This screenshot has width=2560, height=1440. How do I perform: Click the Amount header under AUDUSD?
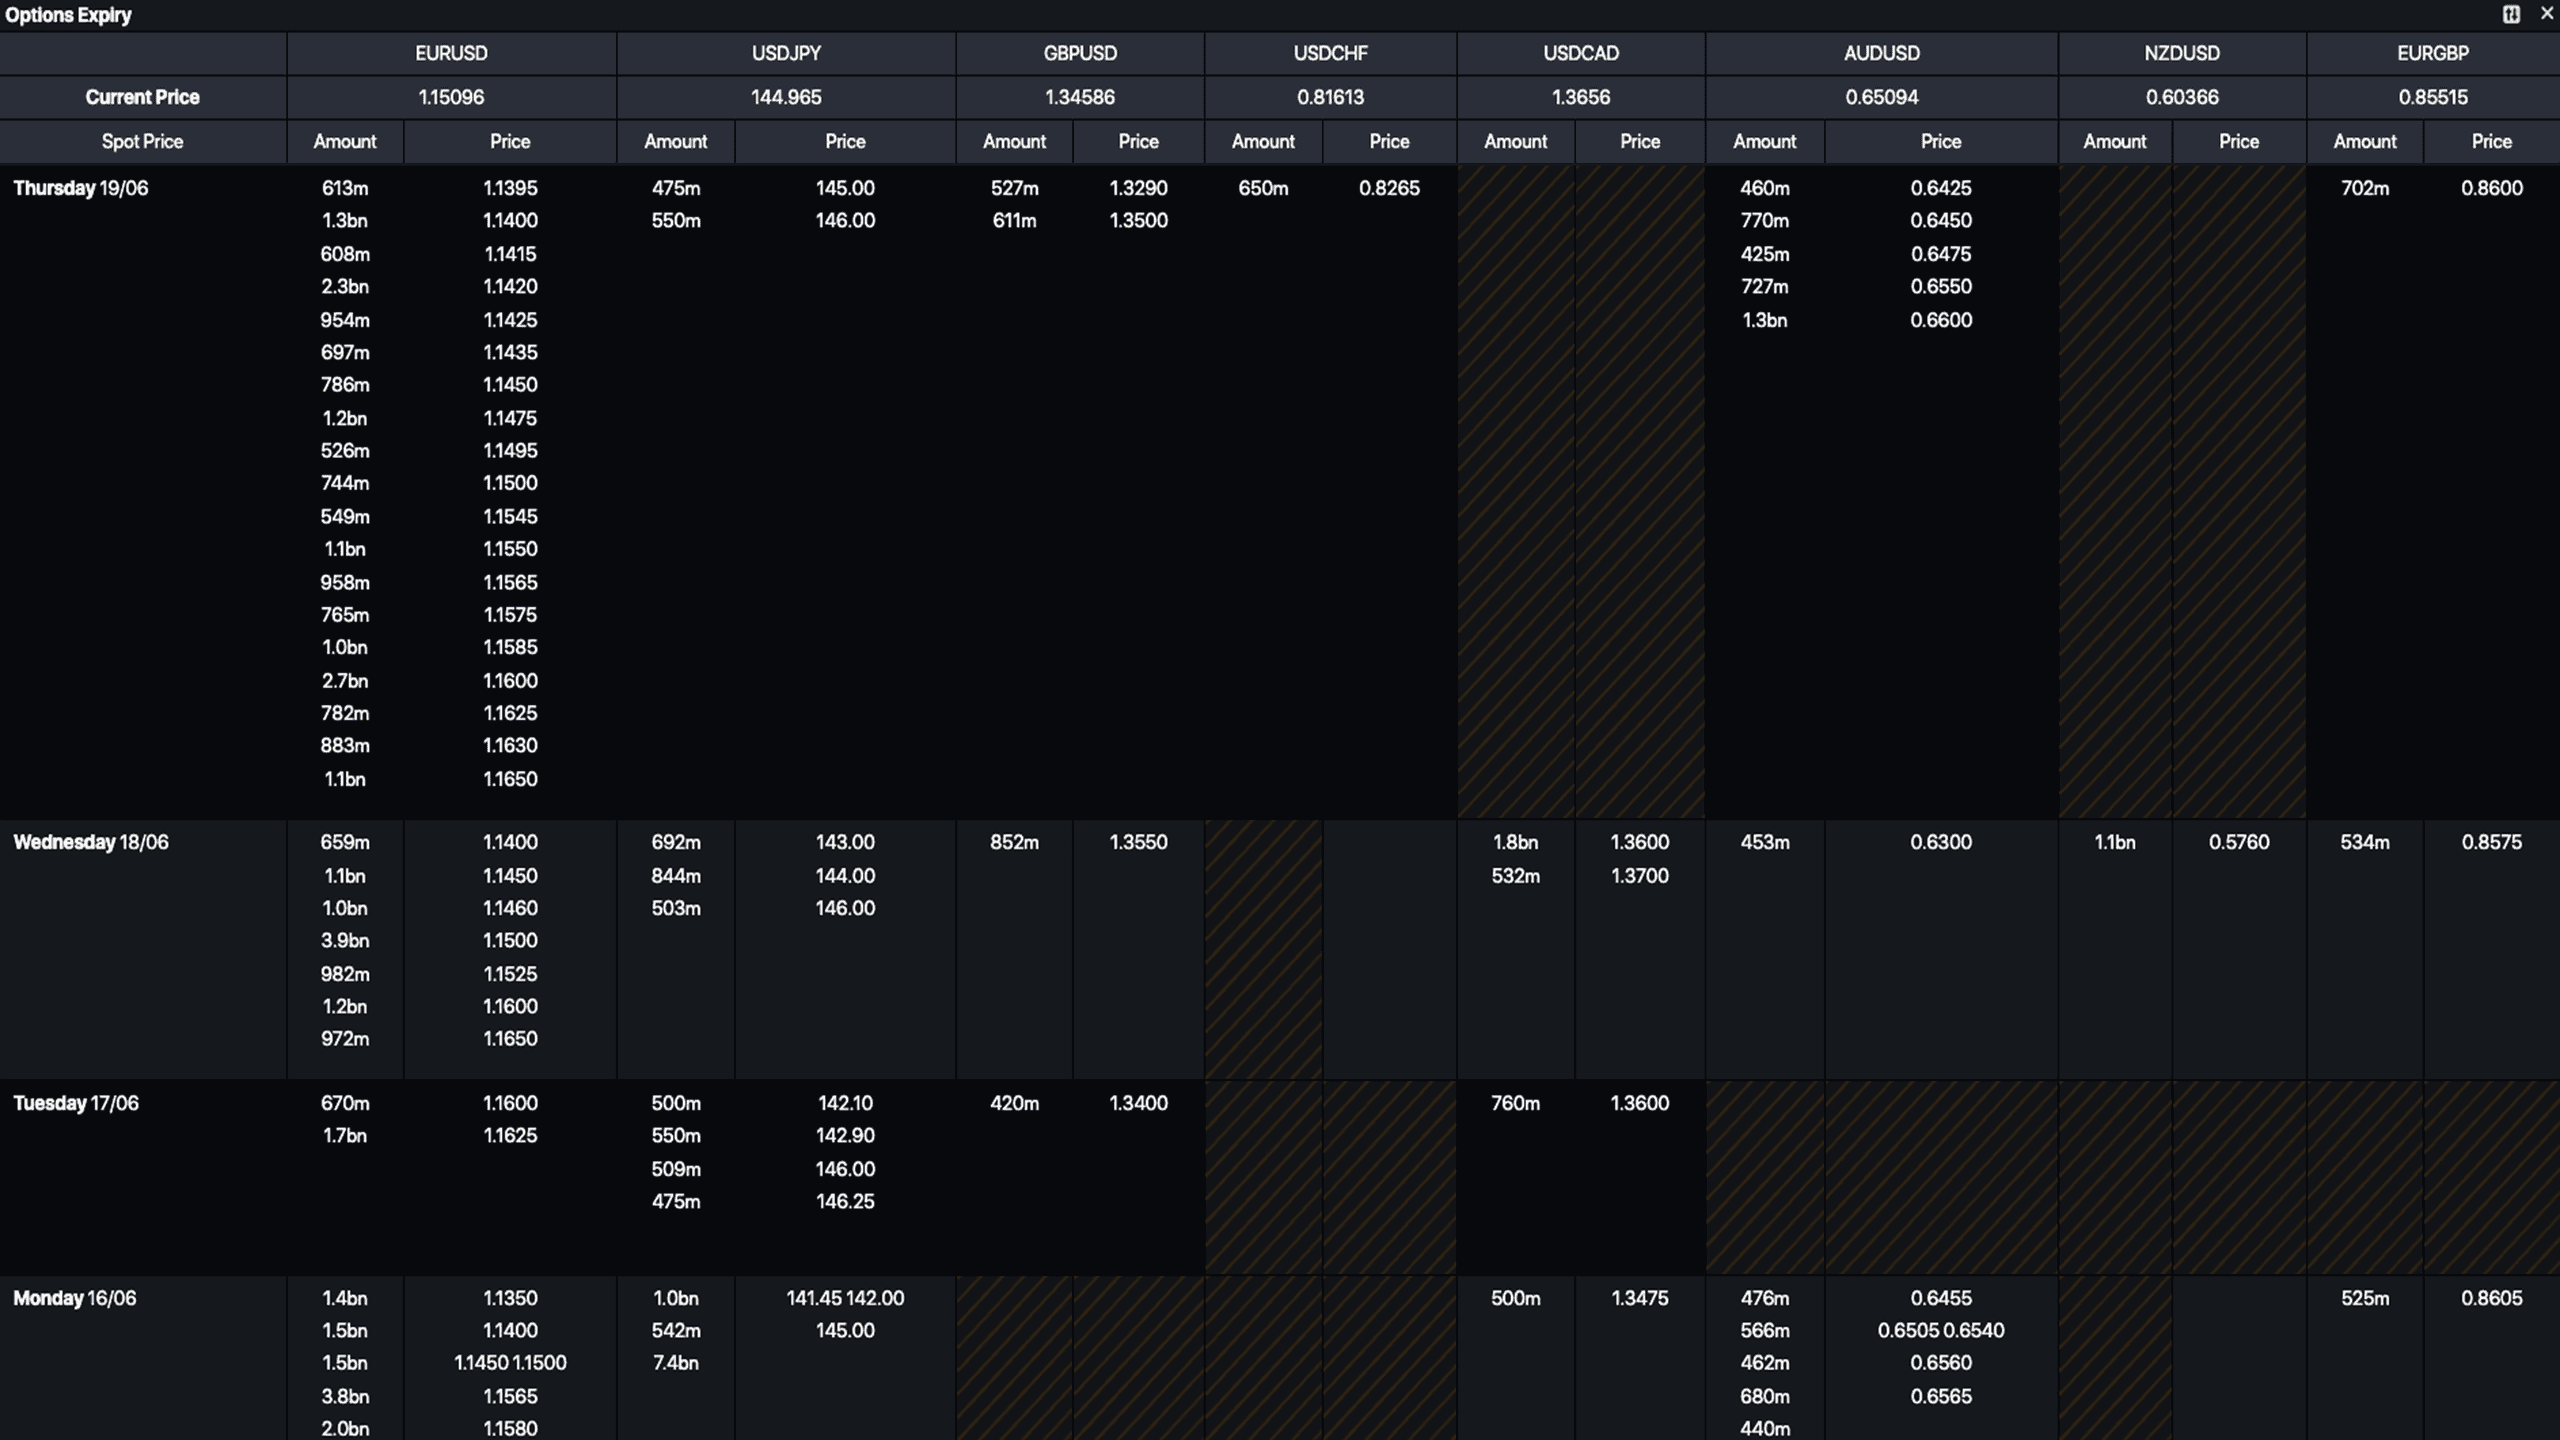click(1764, 141)
